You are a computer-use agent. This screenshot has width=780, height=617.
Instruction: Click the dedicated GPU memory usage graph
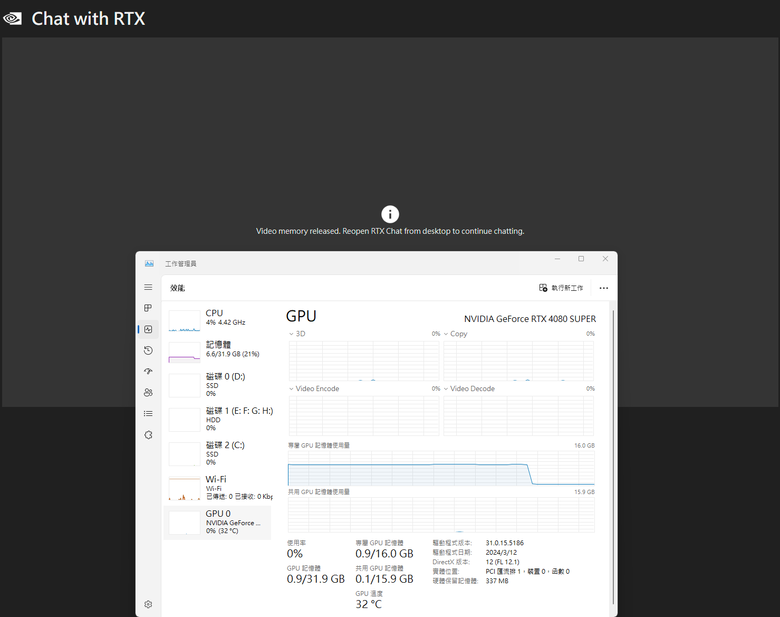pyautogui.click(x=441, y=468)
